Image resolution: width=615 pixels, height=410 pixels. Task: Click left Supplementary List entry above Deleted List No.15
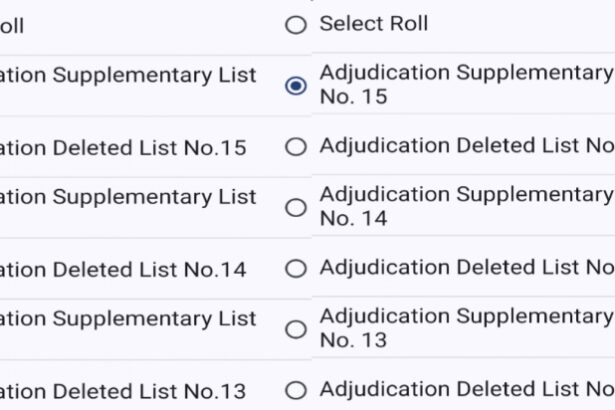click(x=128, y=75)
